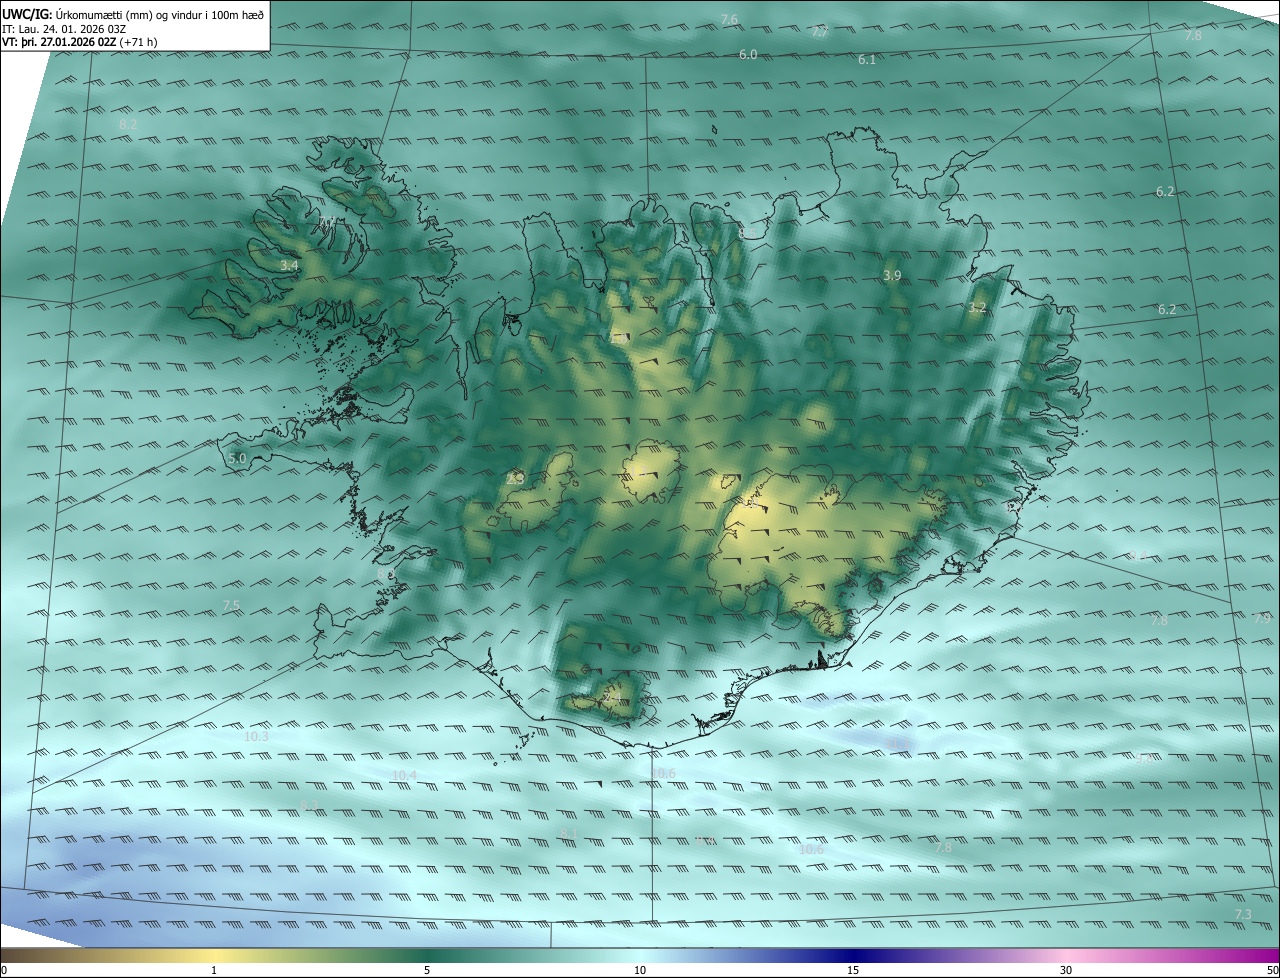Click the 7.9 value on the map
The height and width of the screenshot is (978, 1280).
pyautogui.click(x=1262, y=619)
